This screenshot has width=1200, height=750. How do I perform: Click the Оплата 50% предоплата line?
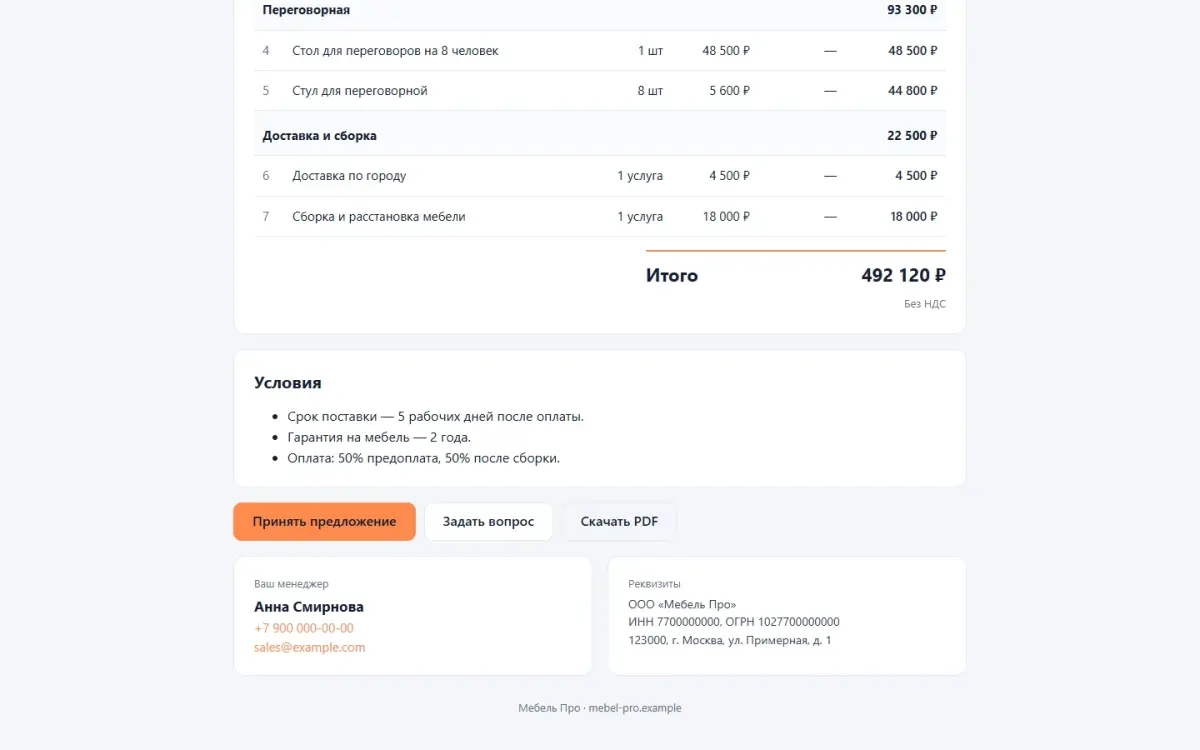click(424, 459)
